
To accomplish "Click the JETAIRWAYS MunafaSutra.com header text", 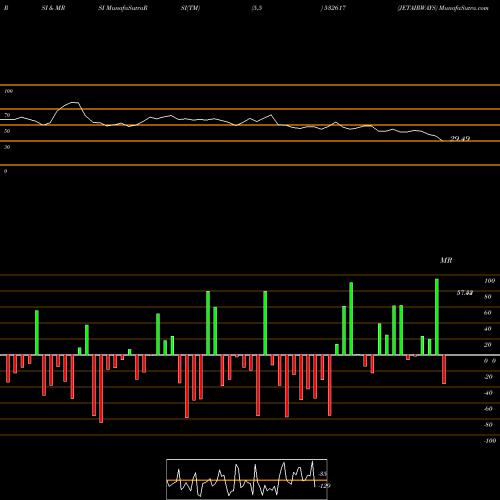I will click(x=443, y=8).
